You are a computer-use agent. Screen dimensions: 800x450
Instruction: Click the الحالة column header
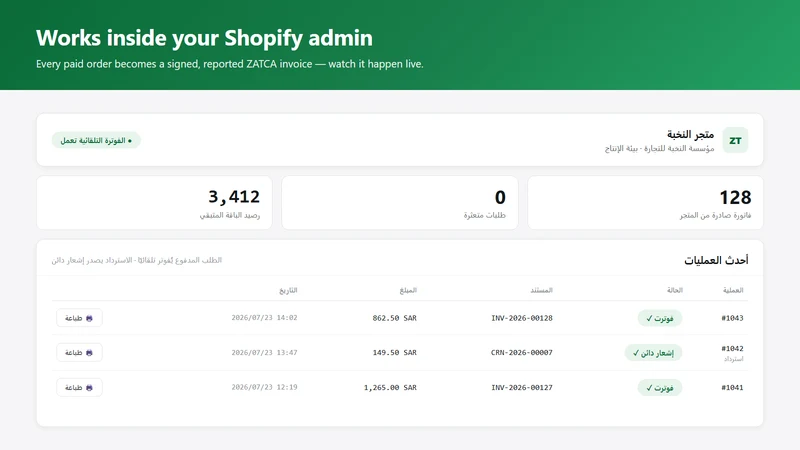674,290
